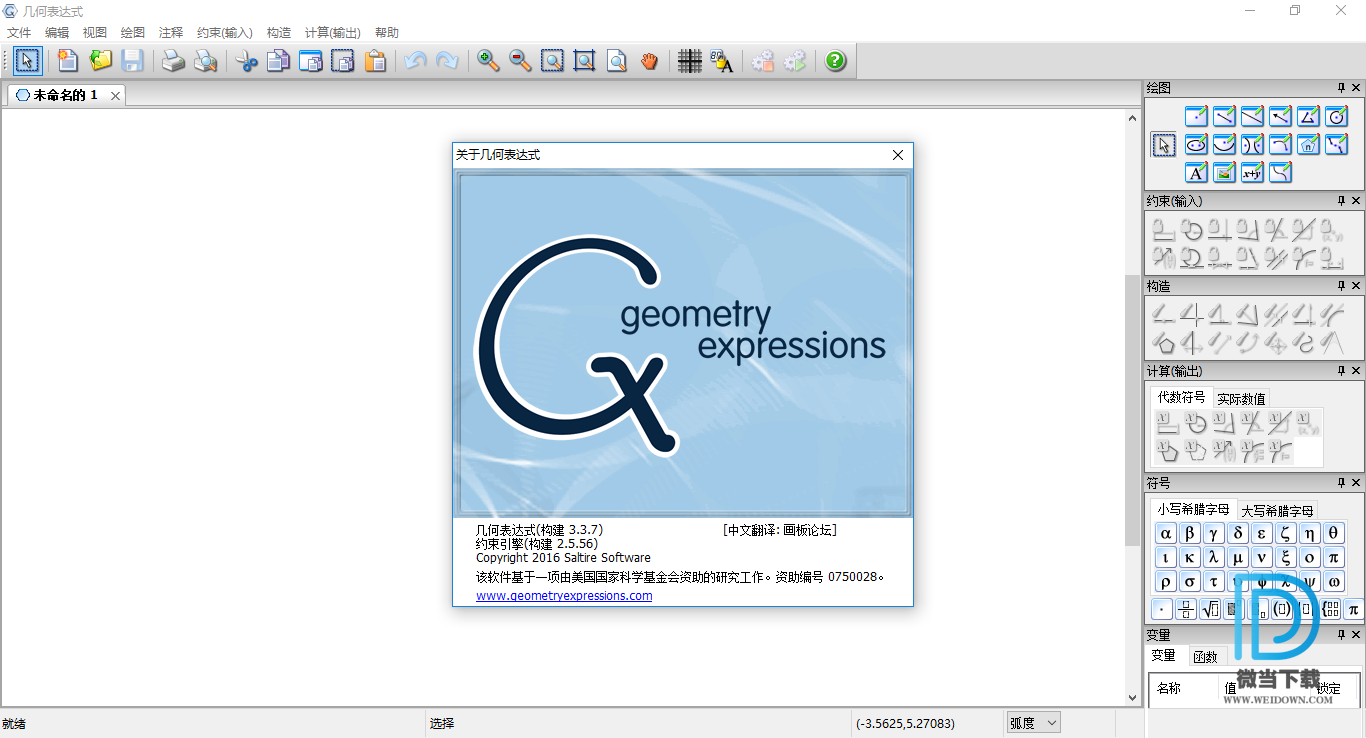1366x738 pixels.
Task: Open the 视图 menu
Action: (95, 33)
